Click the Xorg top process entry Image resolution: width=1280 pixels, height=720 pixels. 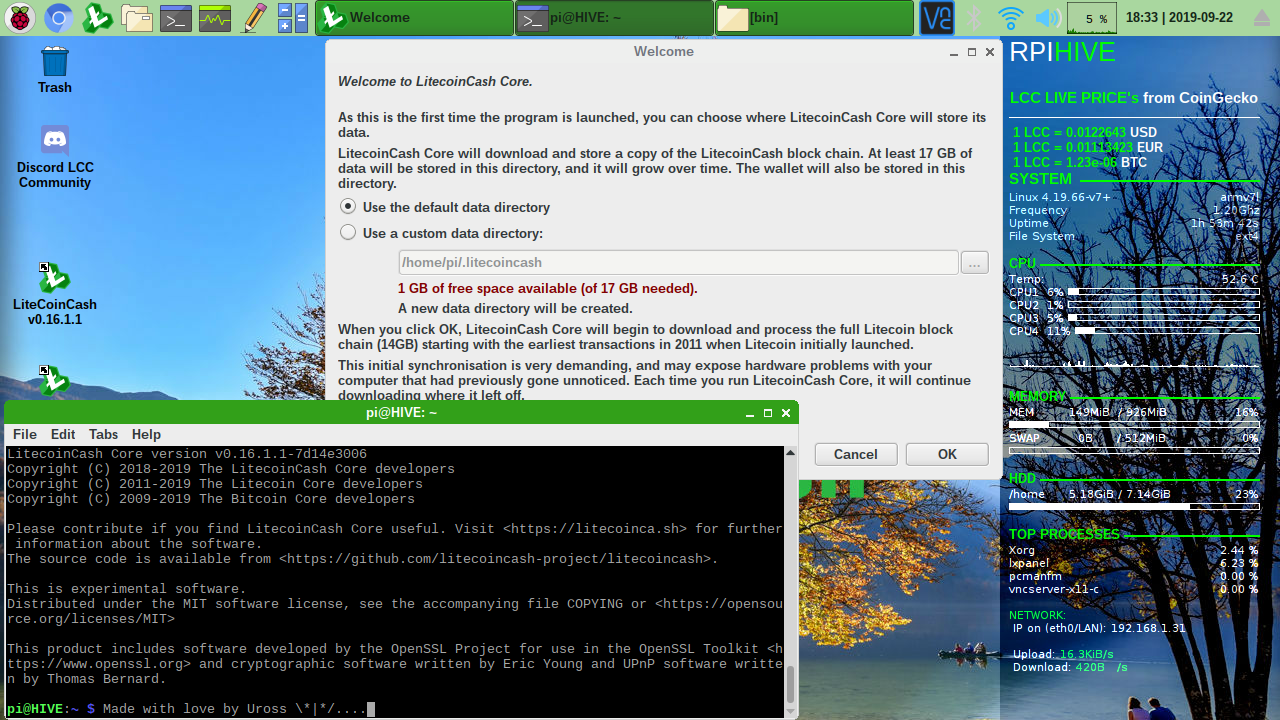pos(1134,550)
